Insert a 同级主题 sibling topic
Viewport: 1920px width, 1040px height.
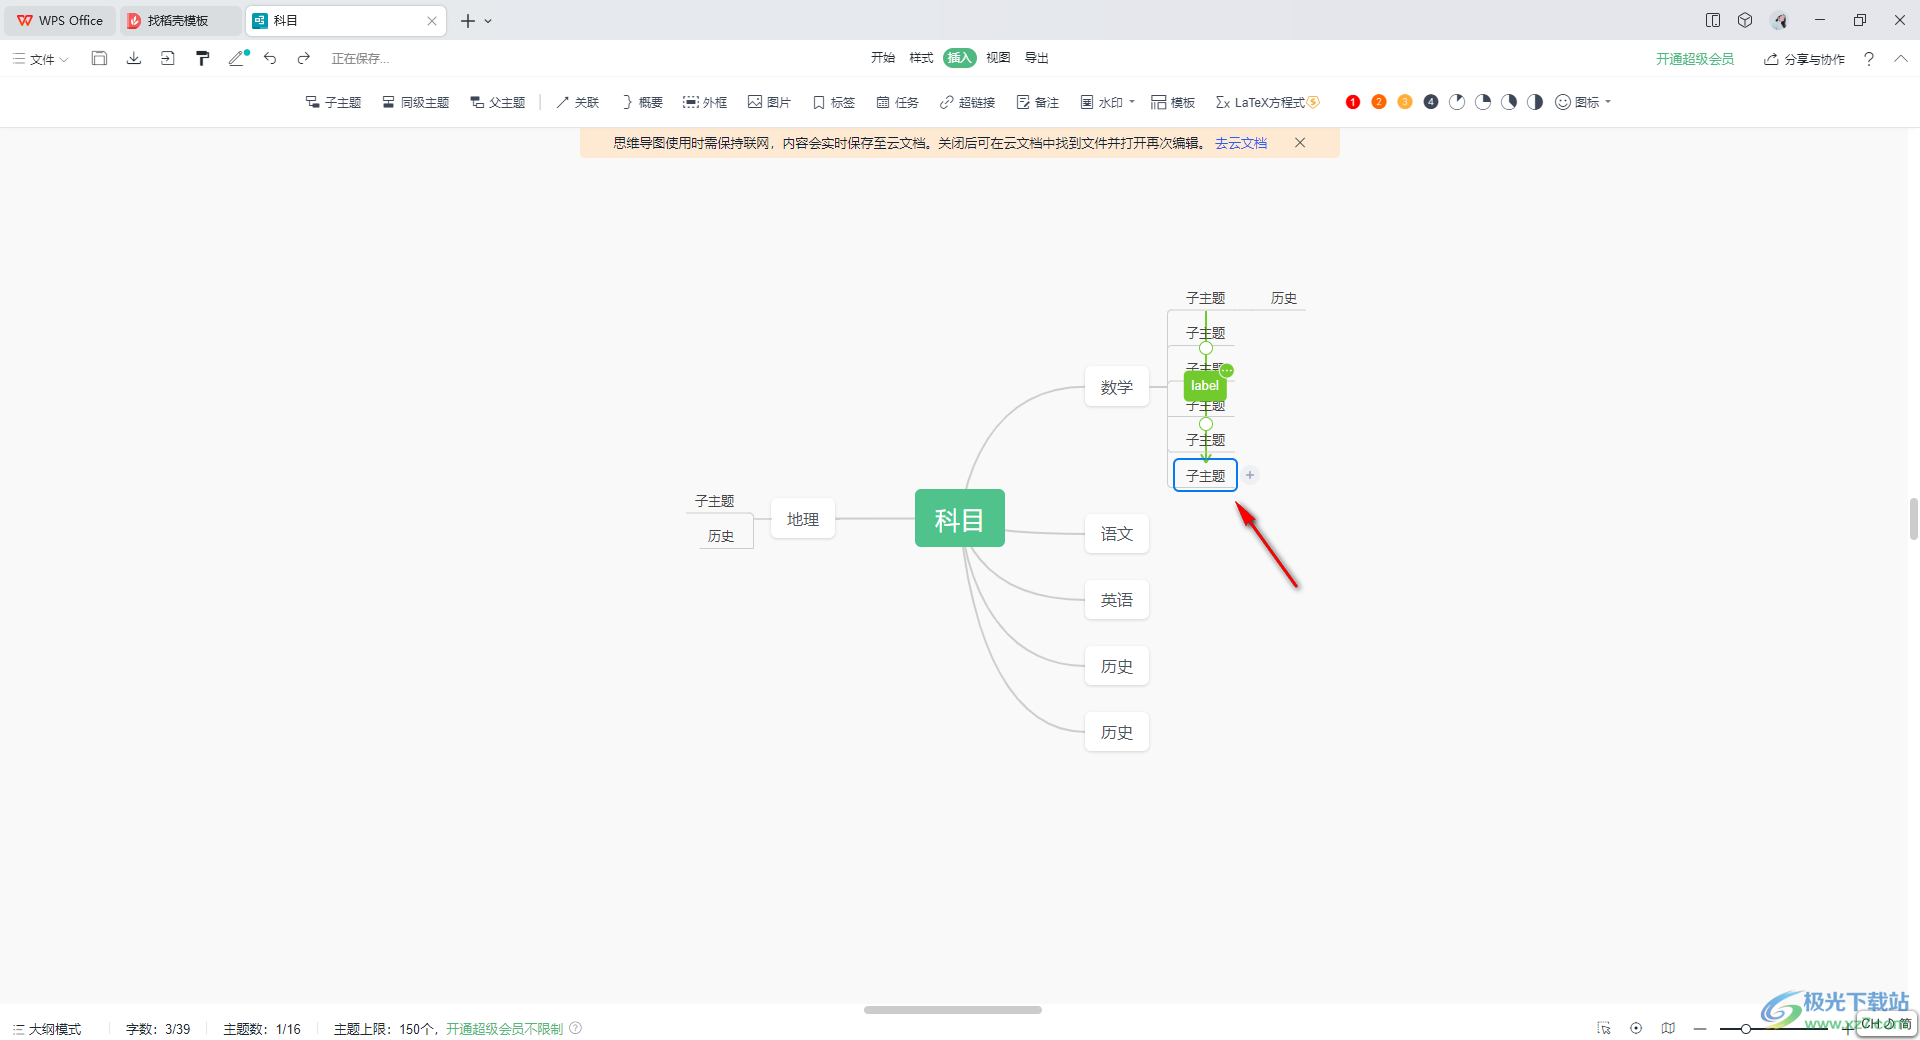click(x=416, y=102)
